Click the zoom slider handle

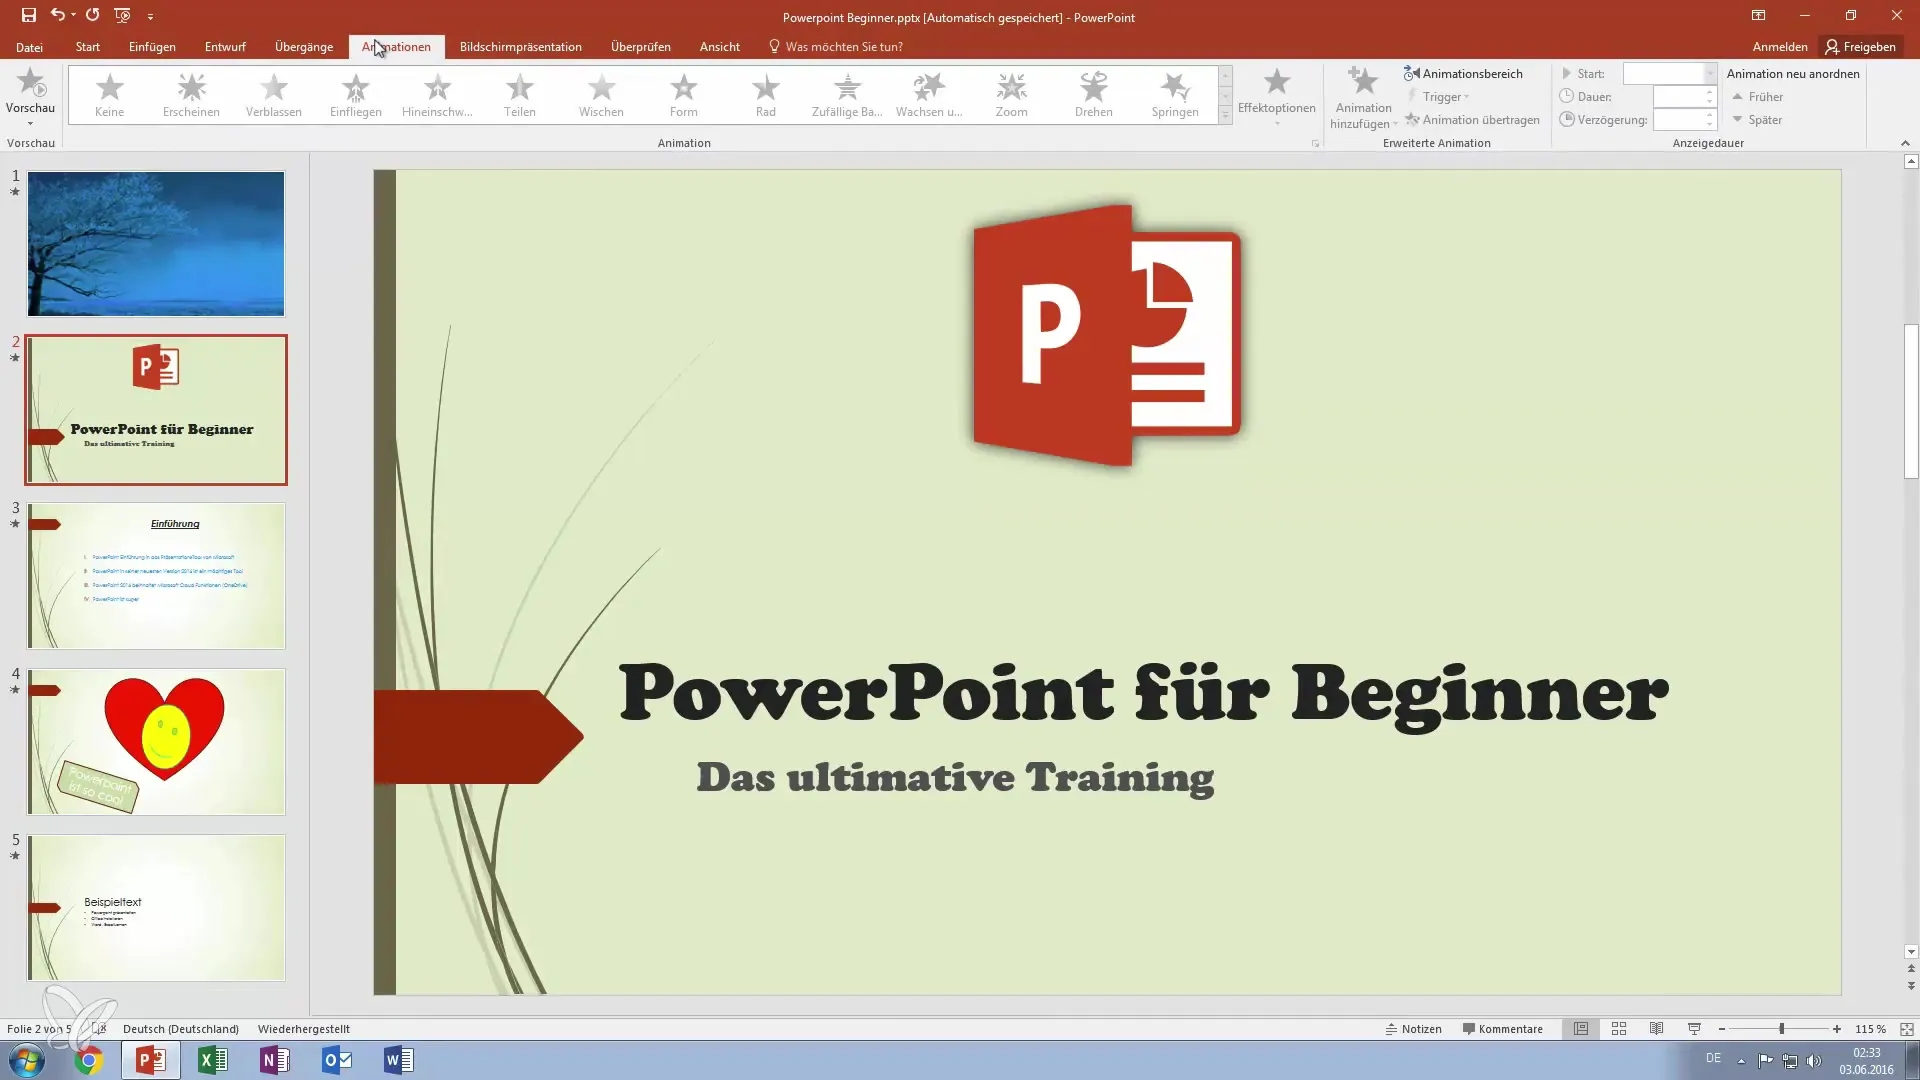[x=1781, y=1029]
